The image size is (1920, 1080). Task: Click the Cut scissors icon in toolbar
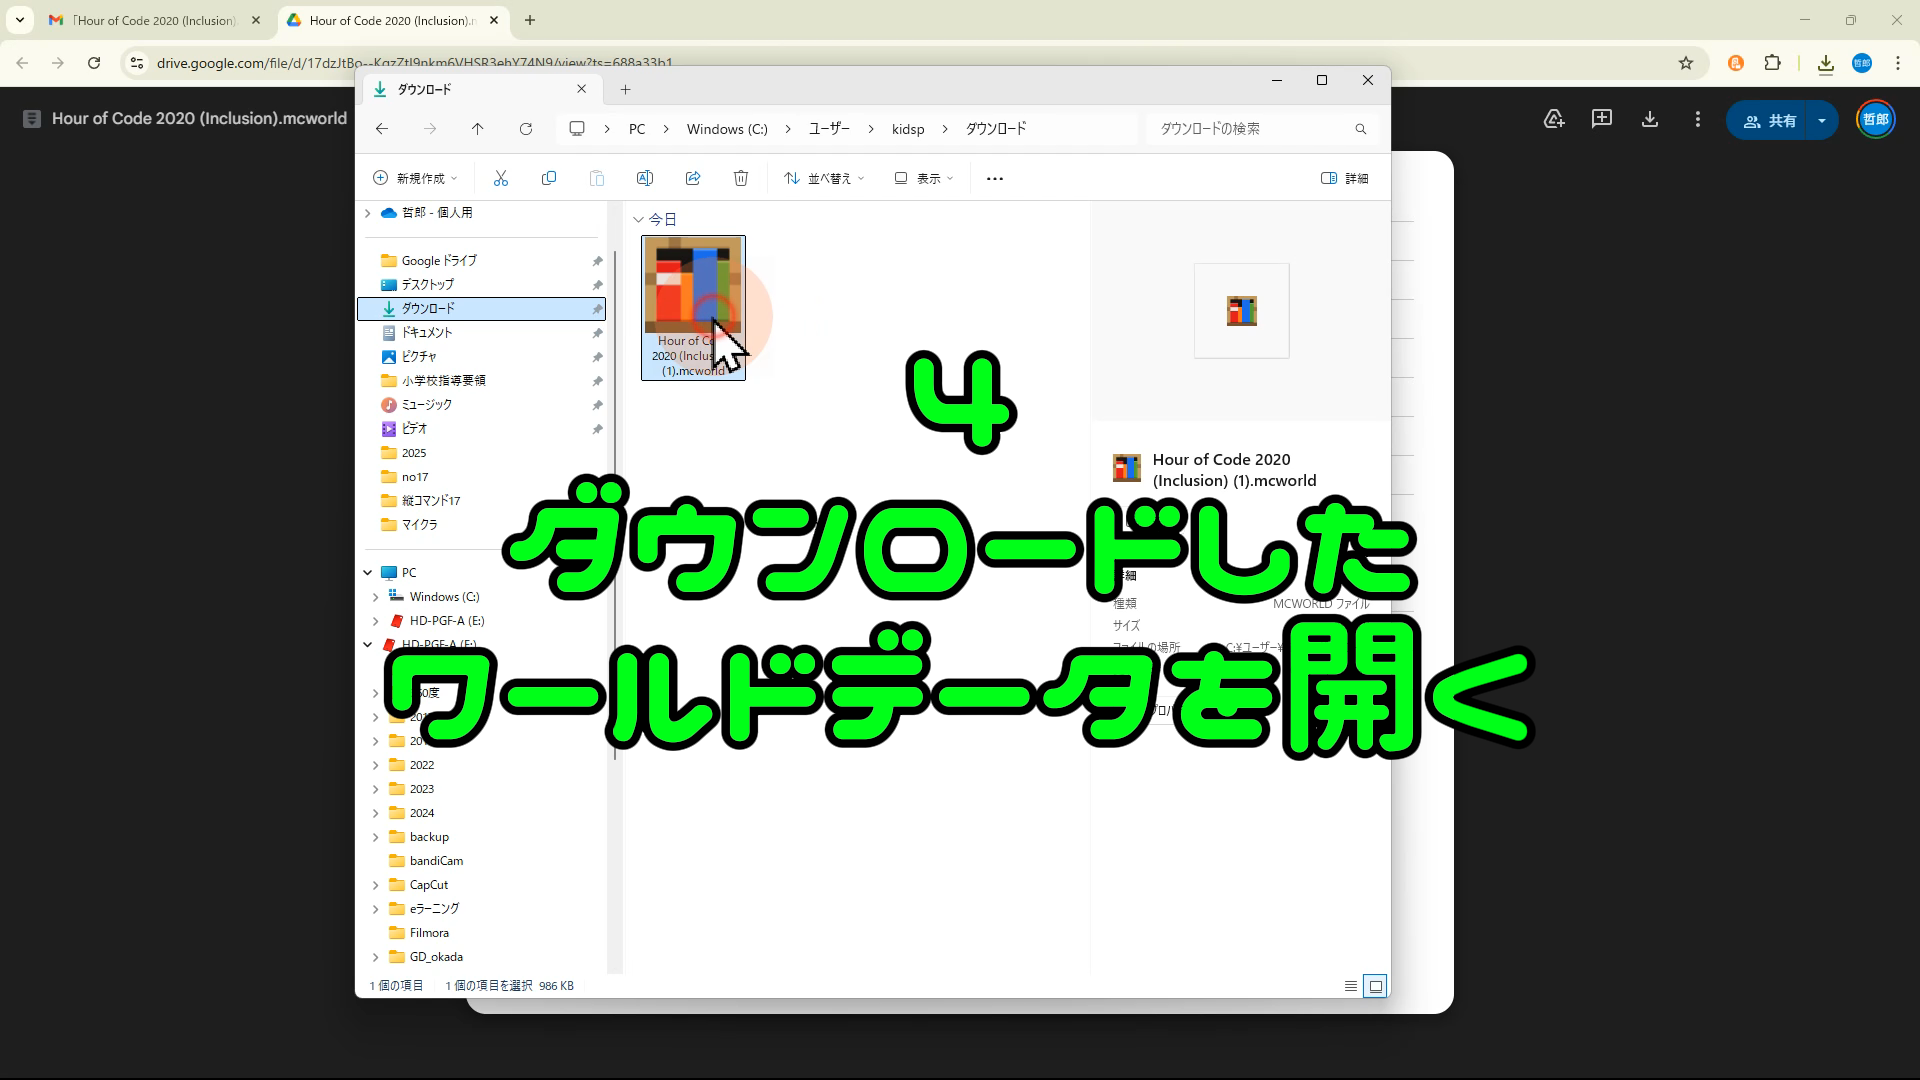tap(501, 178)
